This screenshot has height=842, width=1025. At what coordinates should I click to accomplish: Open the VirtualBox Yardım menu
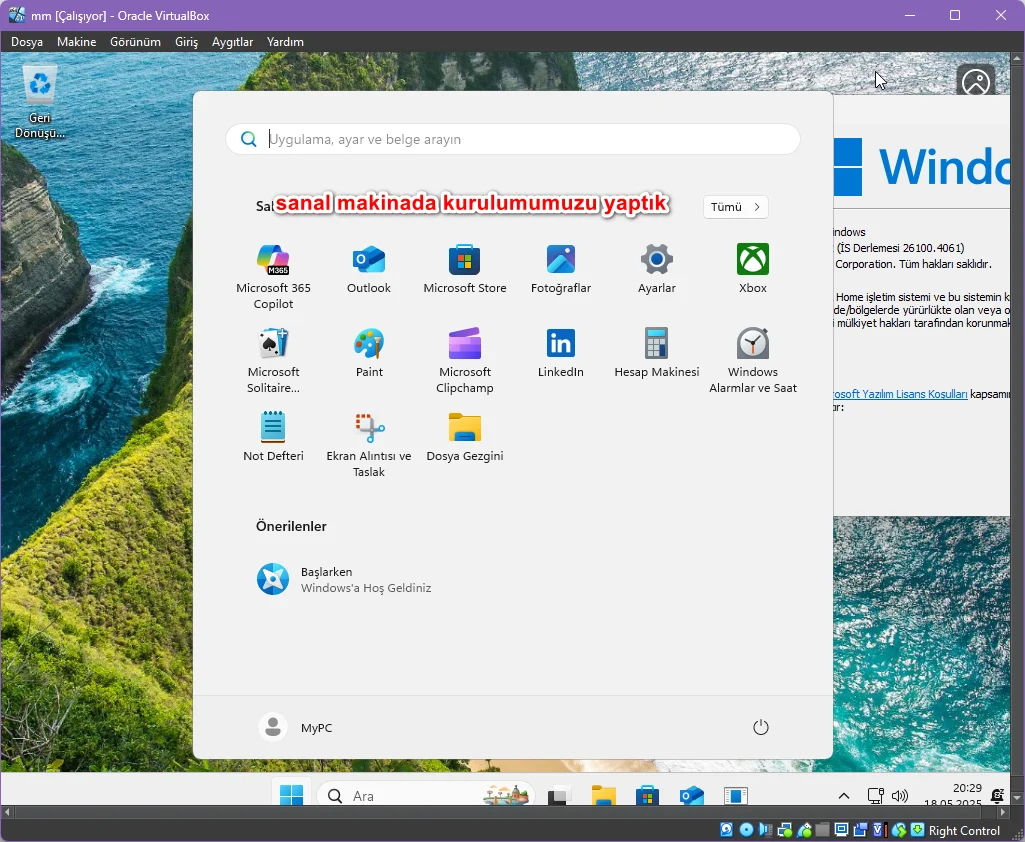(x=285, y=42)
